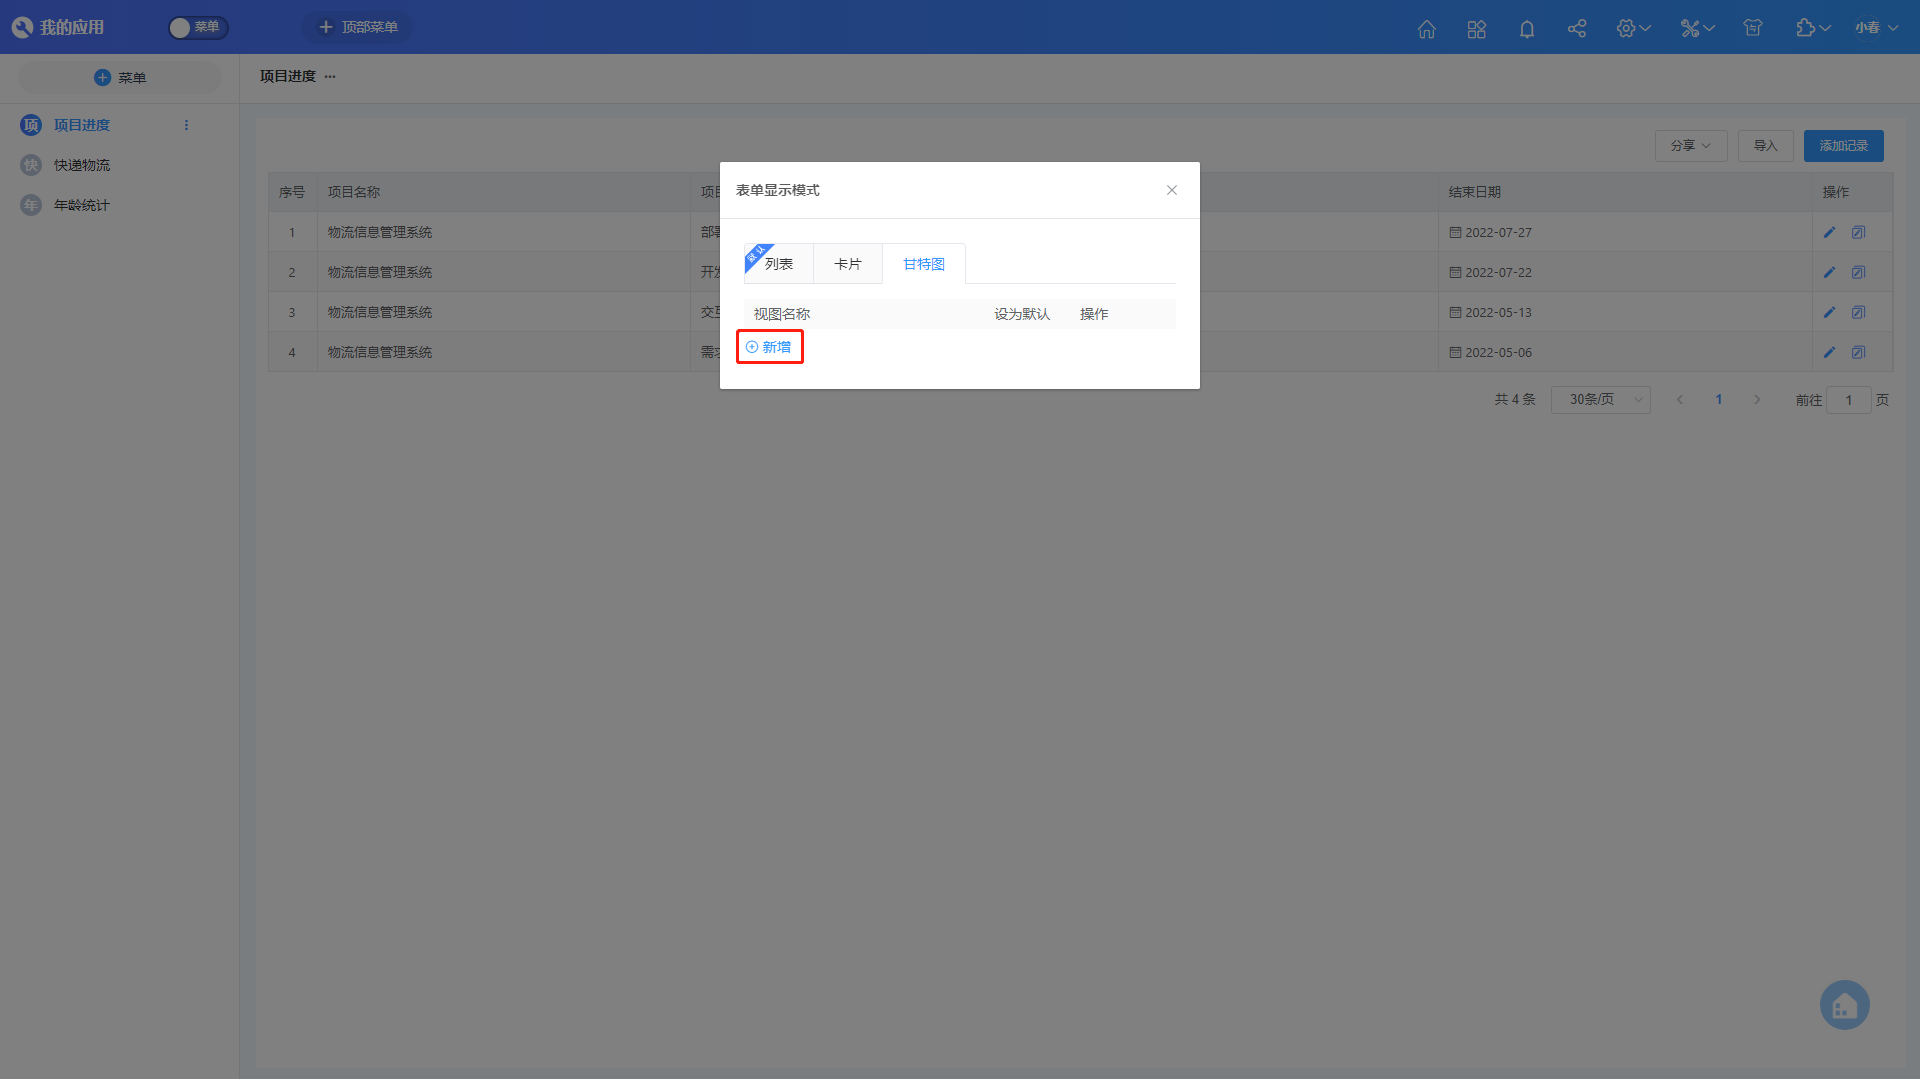Viewport: 1920px width, 1079px height.
Task: Open the tools scissors dropdown
Action: point(1697,28)
